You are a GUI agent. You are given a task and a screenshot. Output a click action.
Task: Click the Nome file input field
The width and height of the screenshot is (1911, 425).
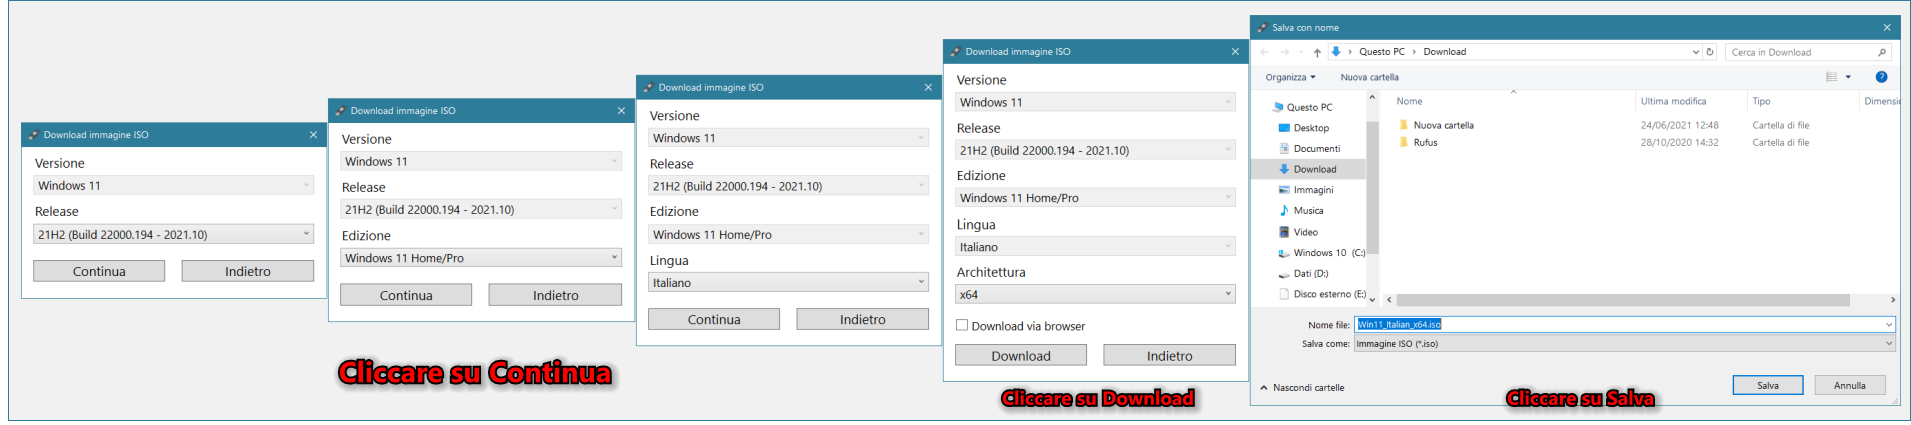pyautogui.click(x=1619, y=324)
